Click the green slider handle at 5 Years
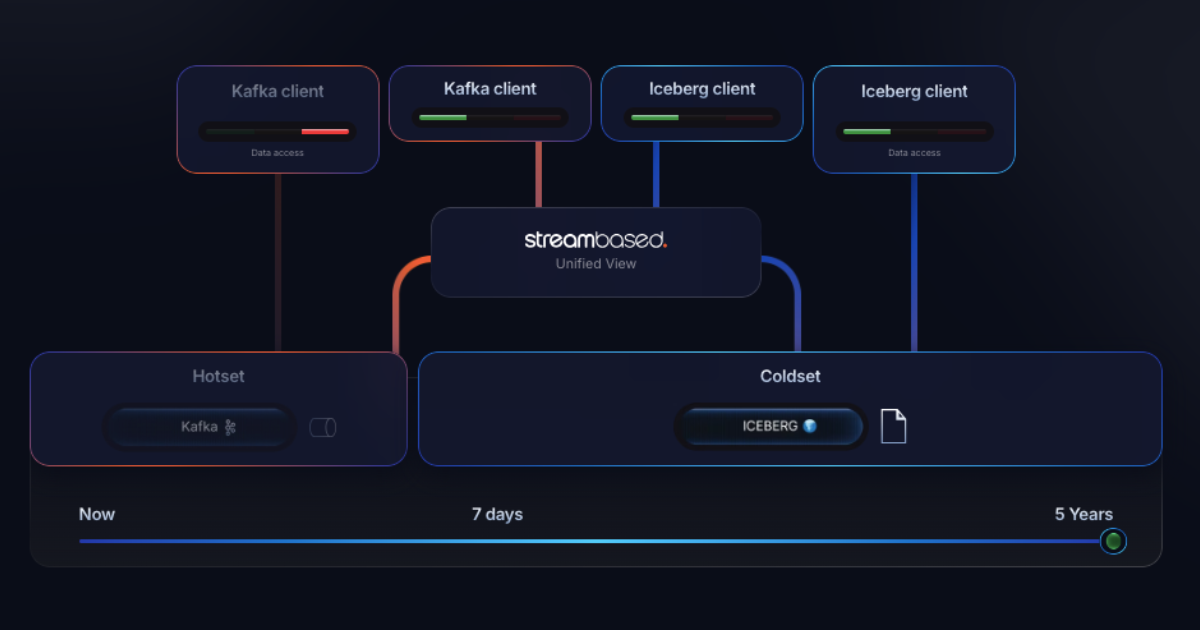Image resolution: width=1200 pixels, height=630 pixels. [1113, 541]
